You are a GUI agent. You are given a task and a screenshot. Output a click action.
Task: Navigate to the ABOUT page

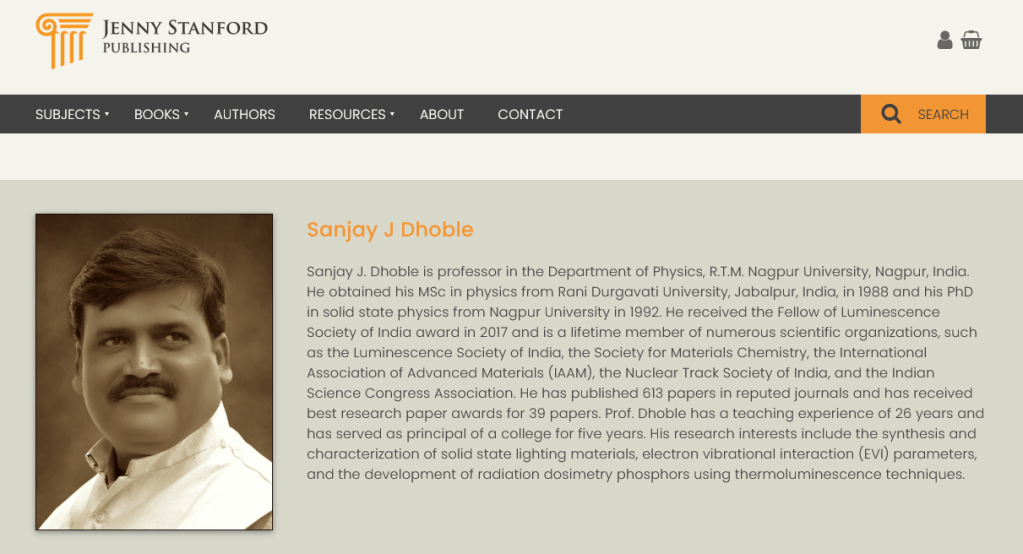pyautogui.click(x=441, y=114)
